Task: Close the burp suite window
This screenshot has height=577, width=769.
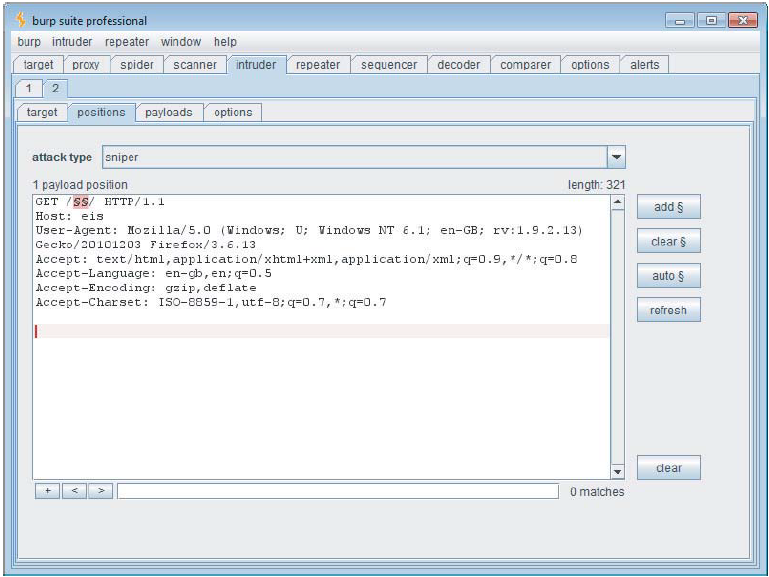Action: [743, 21]
